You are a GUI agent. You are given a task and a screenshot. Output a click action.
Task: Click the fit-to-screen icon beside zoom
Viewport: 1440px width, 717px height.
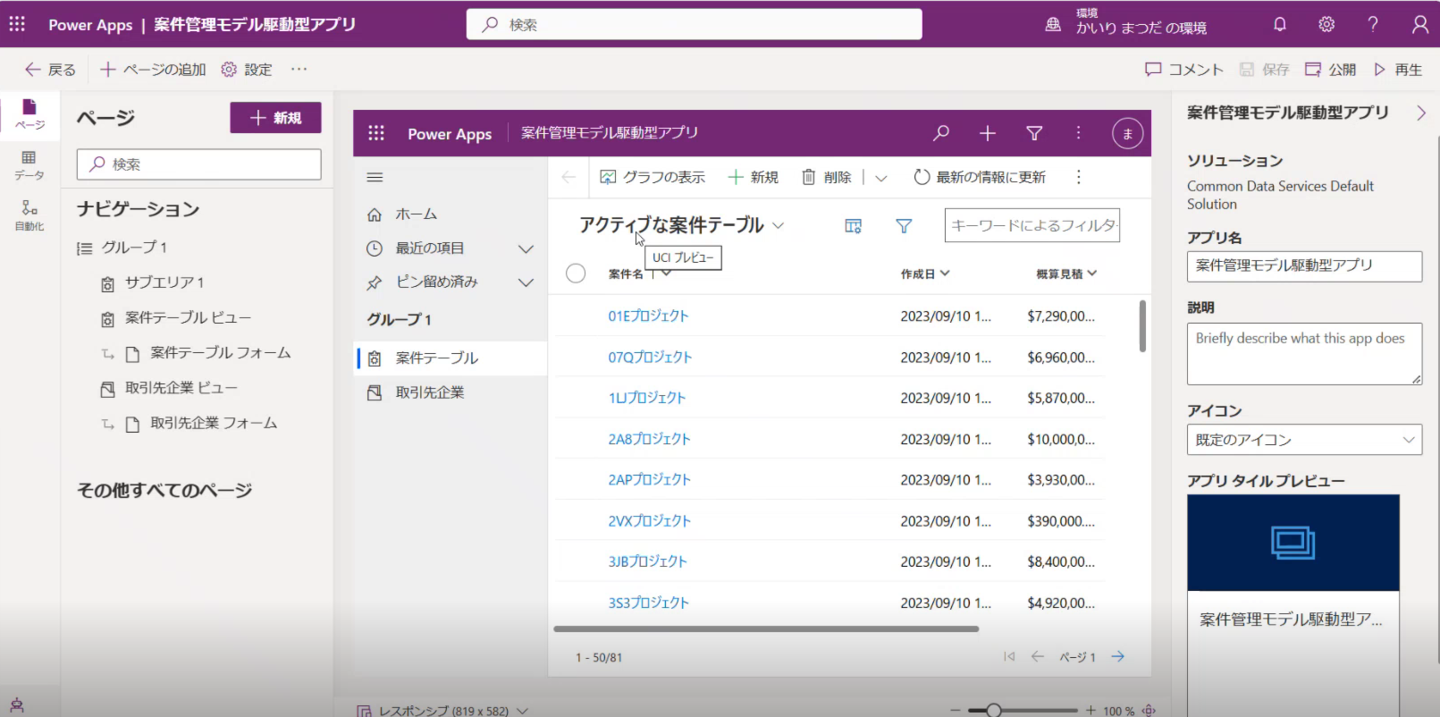point(1149,710)
